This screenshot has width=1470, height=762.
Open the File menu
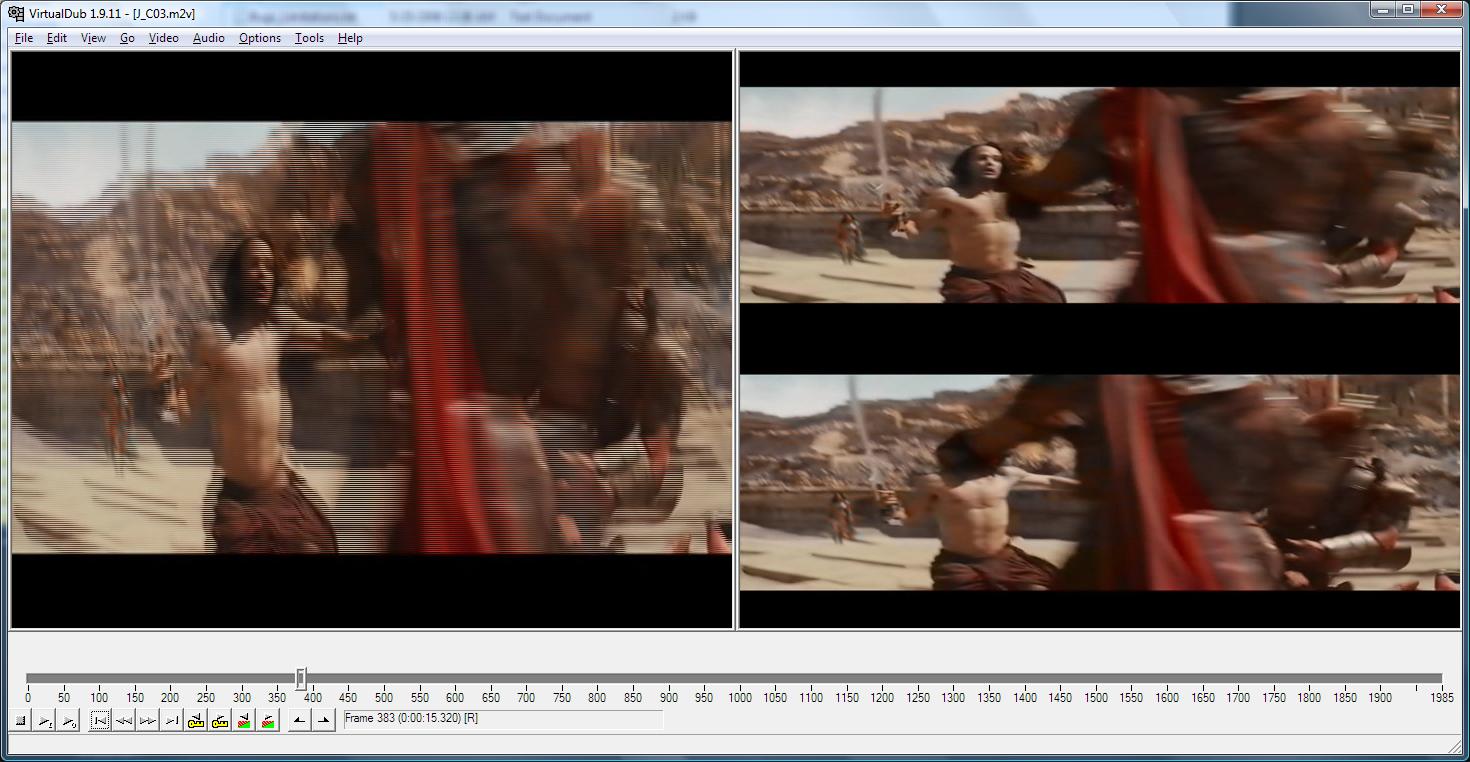coord(24,38)
